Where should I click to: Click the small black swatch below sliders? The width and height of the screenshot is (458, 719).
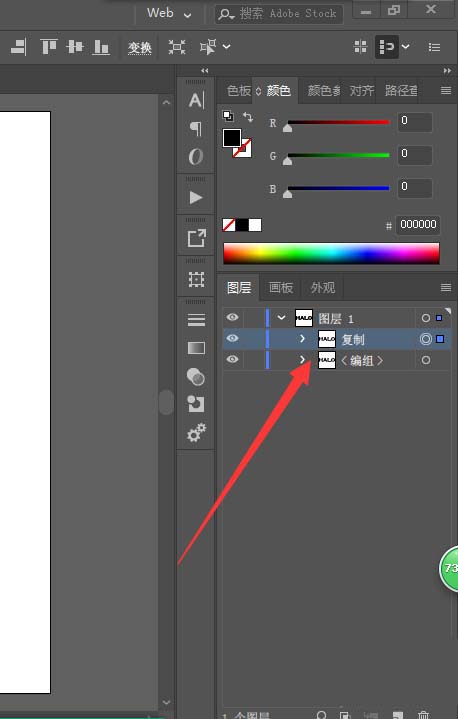242,225
